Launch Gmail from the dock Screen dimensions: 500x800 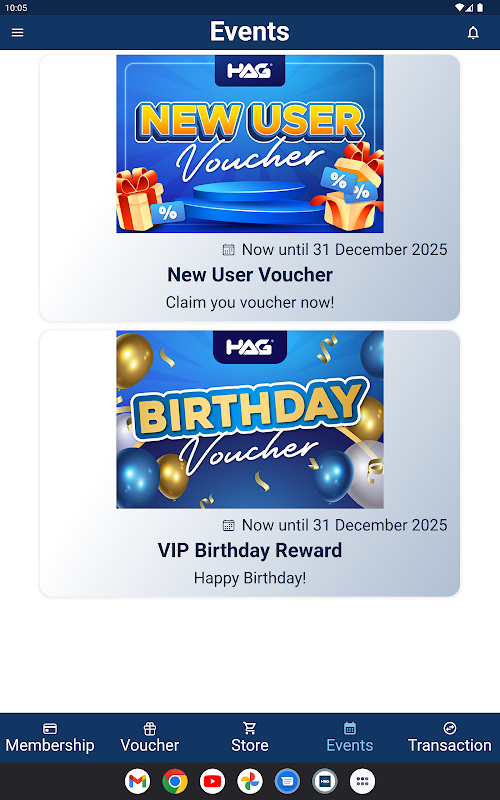click(x=137, y=781)
